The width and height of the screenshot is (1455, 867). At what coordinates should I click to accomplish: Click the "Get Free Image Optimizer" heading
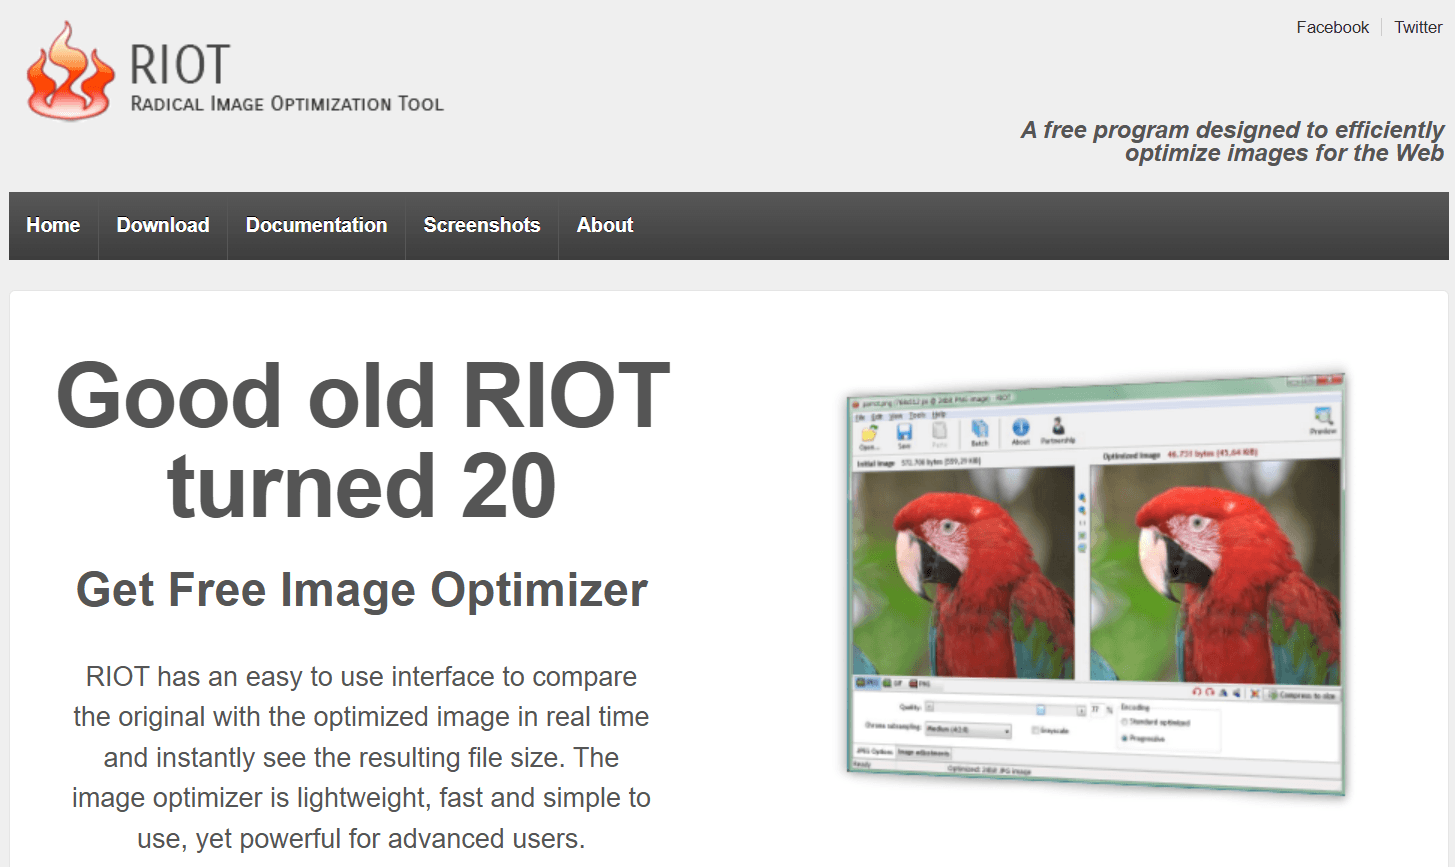click(362, 590)
